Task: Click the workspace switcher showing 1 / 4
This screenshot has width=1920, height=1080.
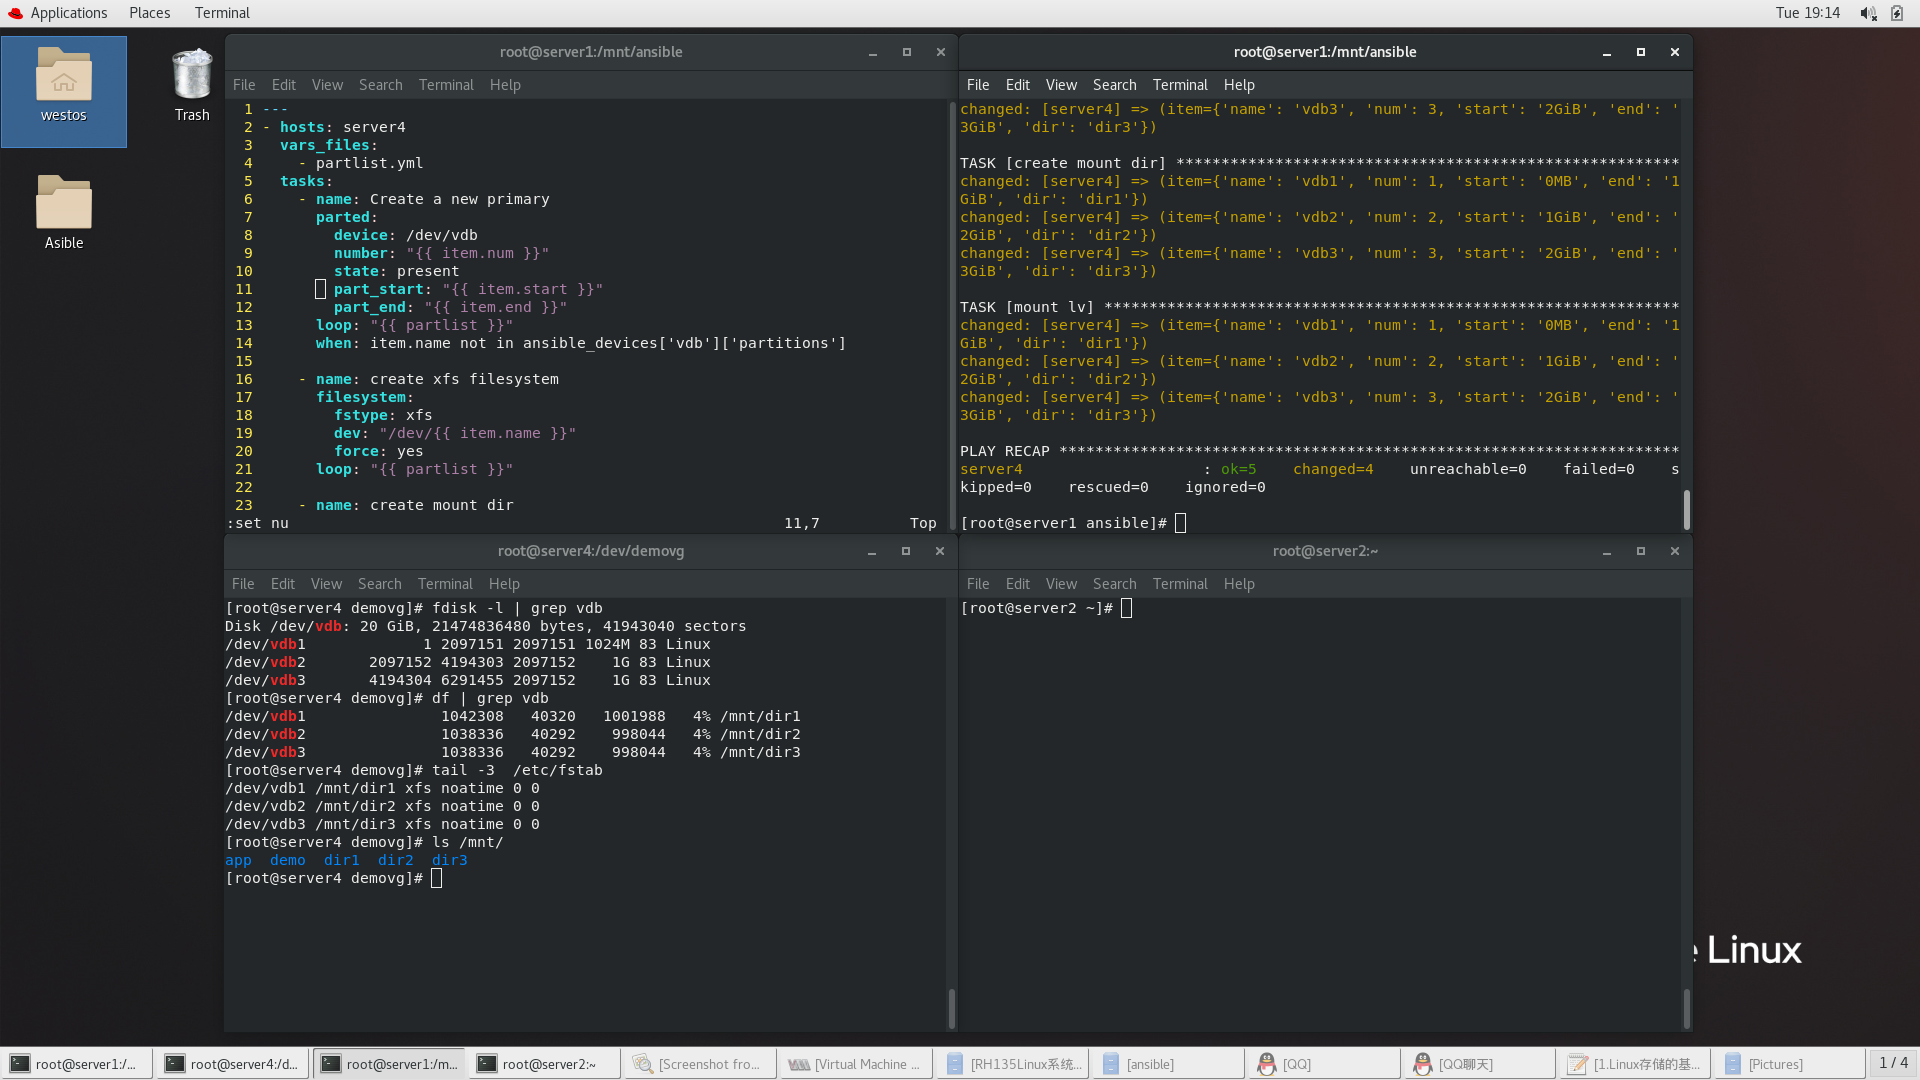Action: 1892,1063
